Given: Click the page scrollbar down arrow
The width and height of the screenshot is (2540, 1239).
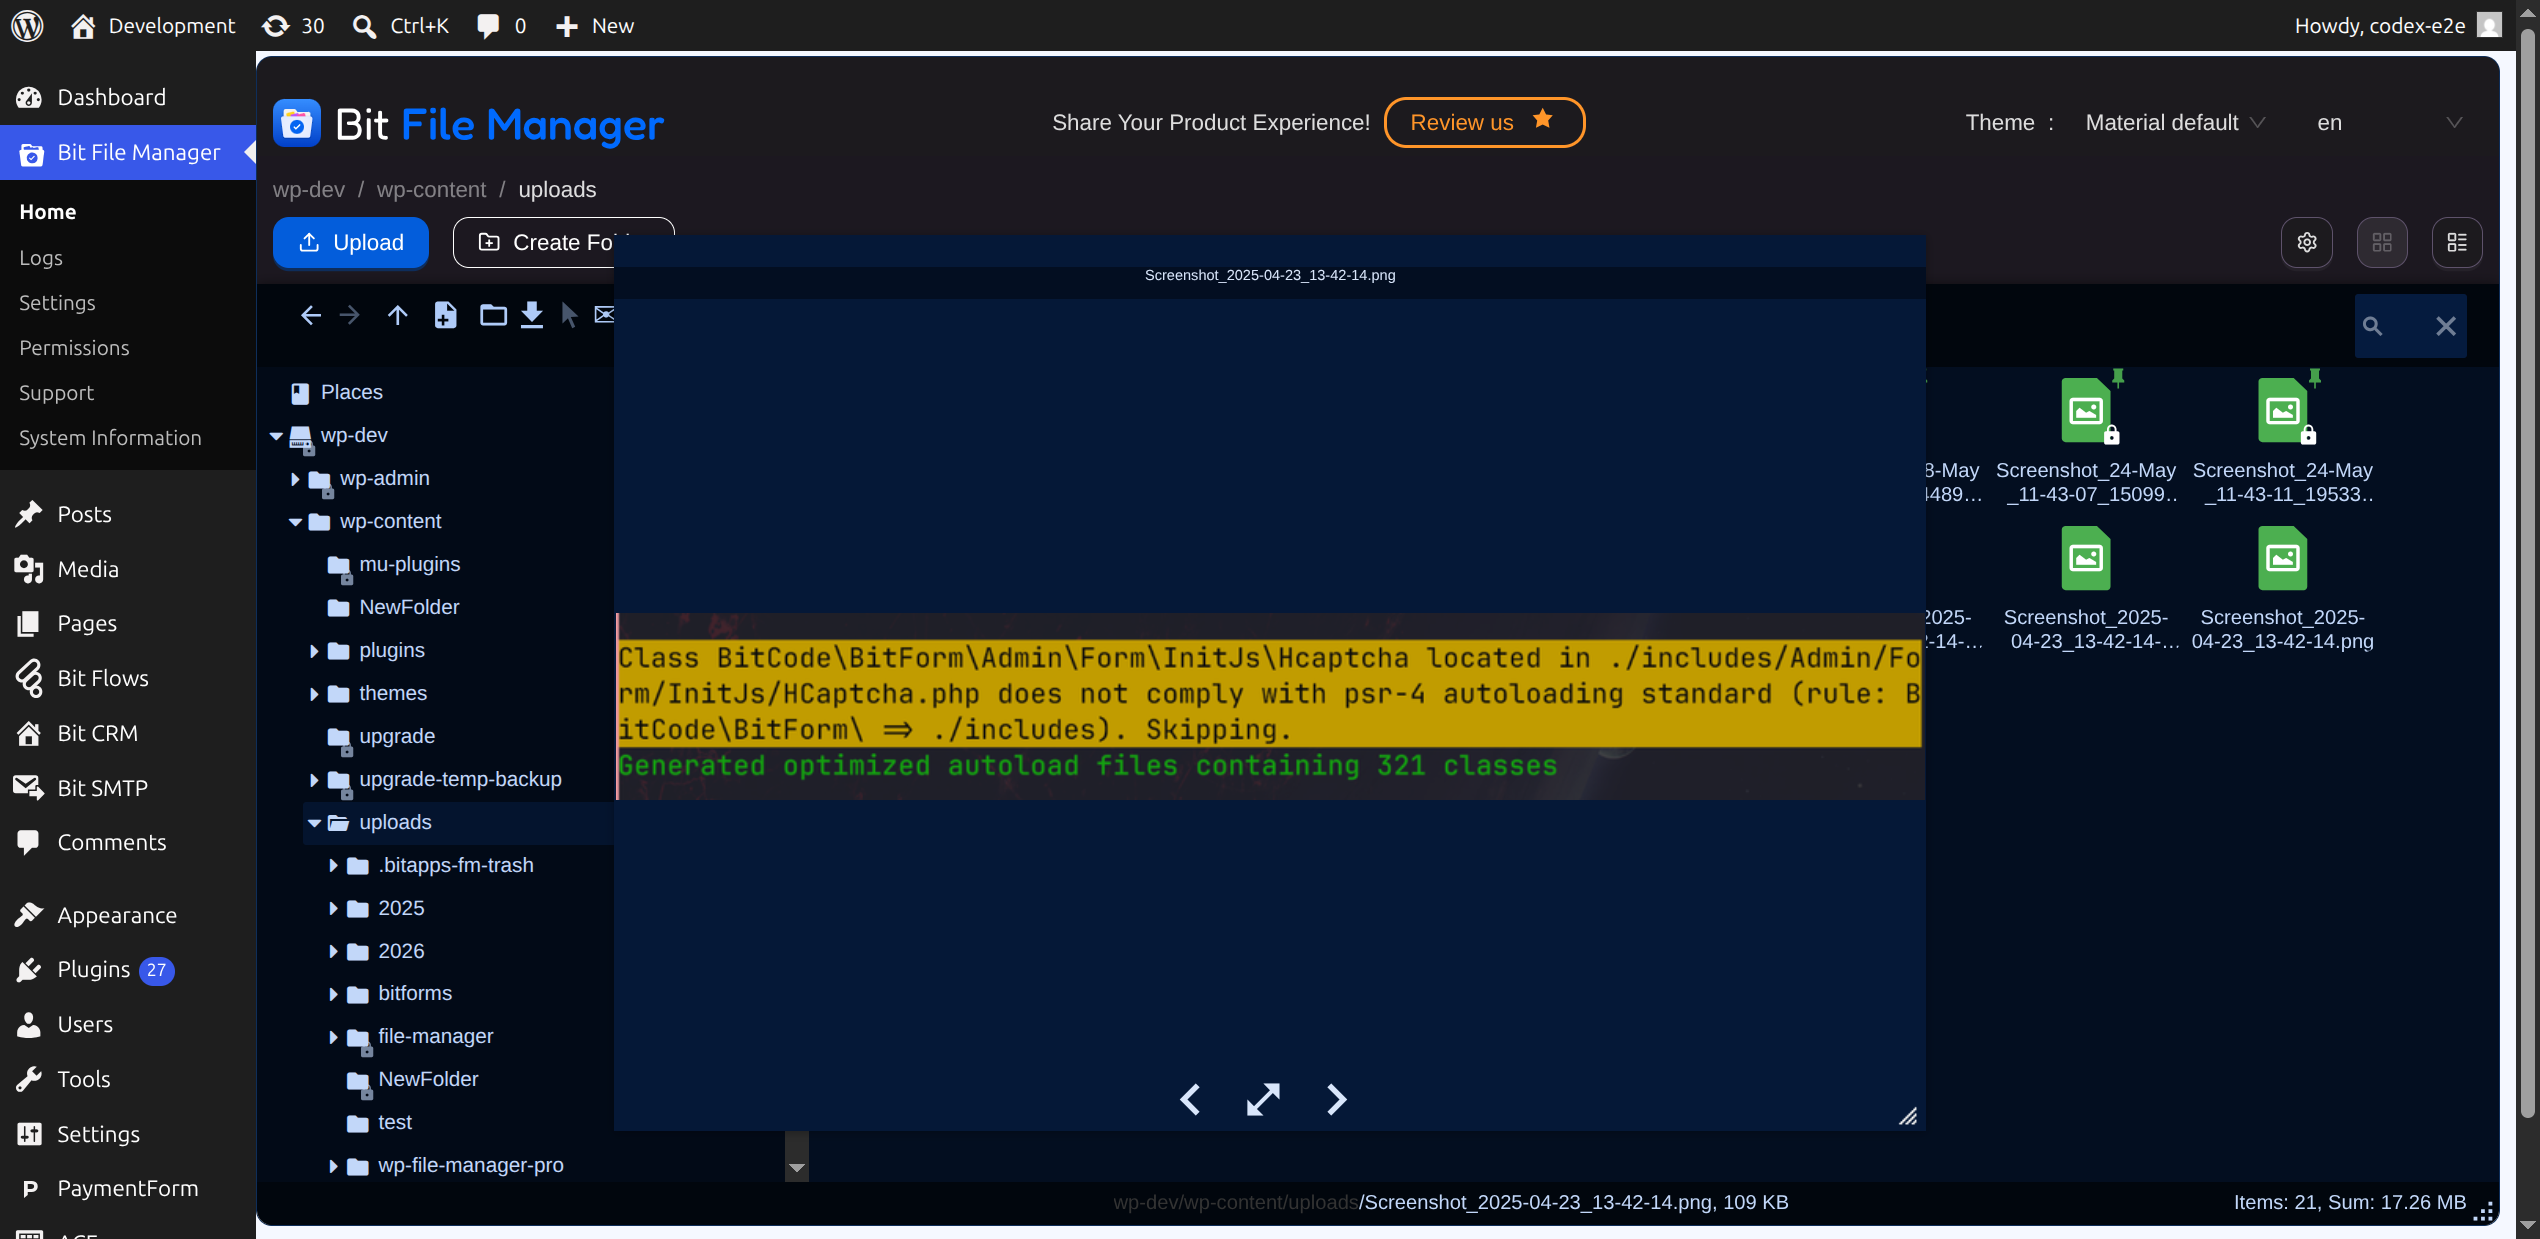Looking at the screenshot, I should [2528, 1226].
